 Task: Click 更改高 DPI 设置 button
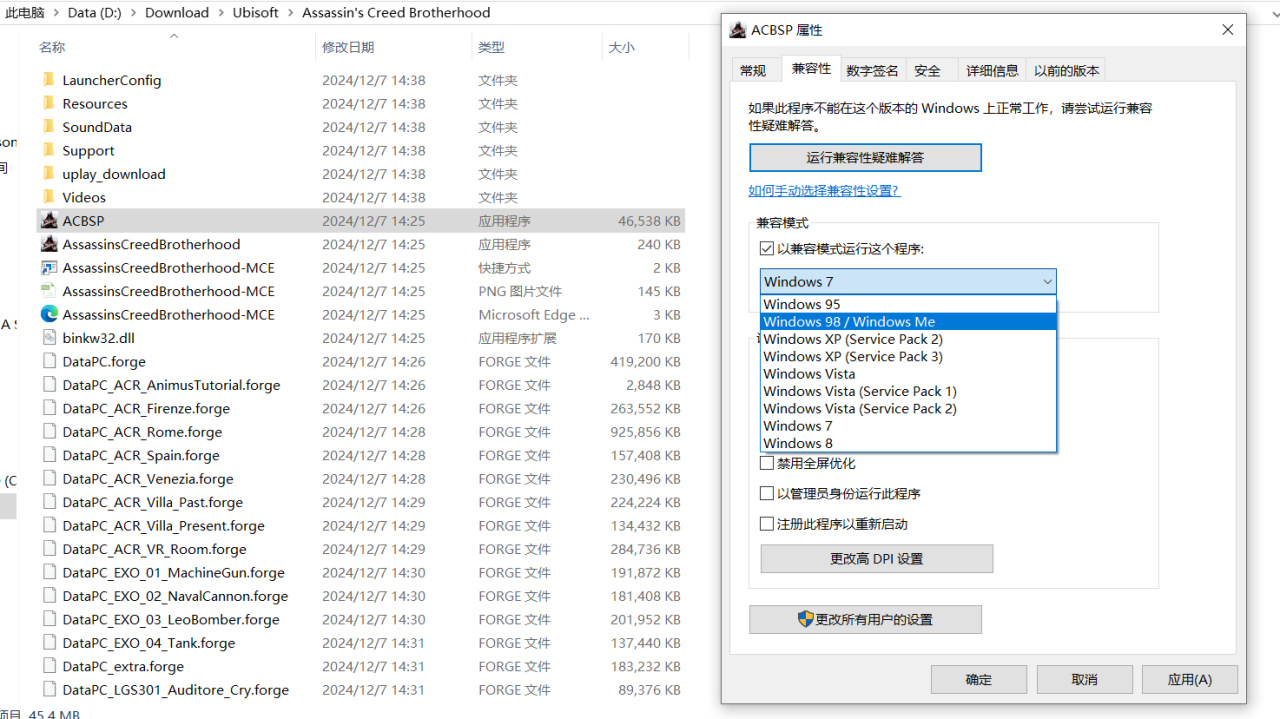(x=877, y=559)
